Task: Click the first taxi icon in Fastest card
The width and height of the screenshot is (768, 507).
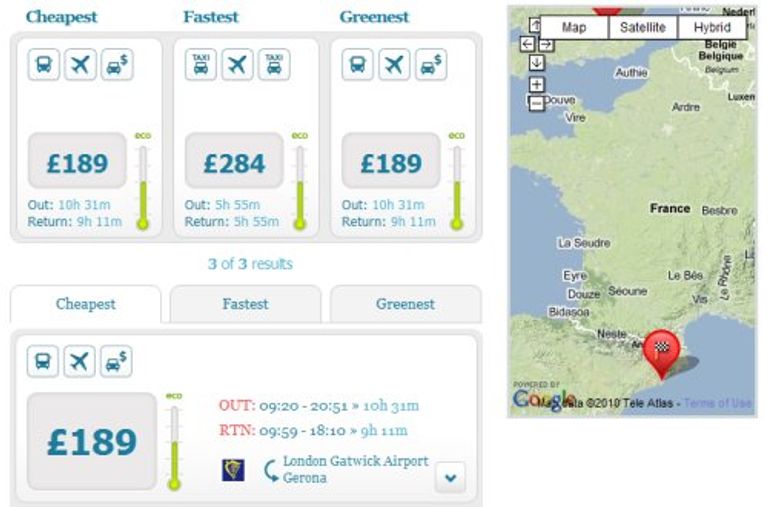Action: pos(201,64)
